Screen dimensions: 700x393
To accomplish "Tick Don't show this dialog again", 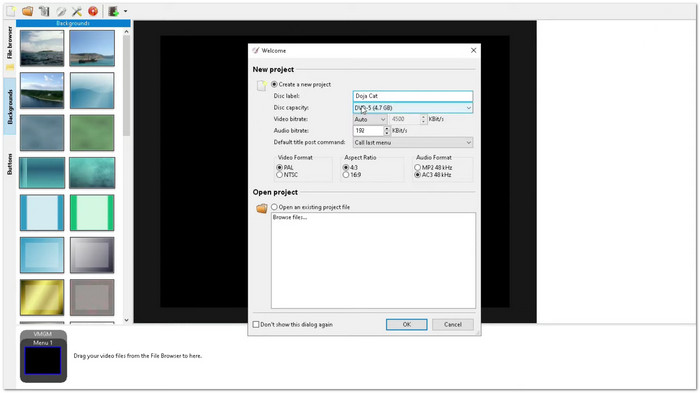I will (256, 325).
